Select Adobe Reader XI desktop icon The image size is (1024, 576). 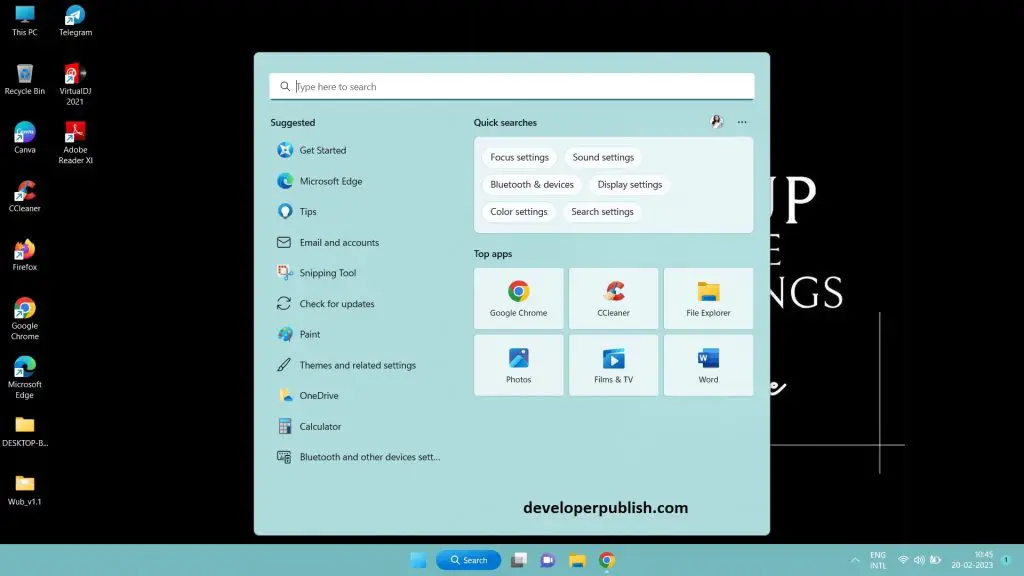click(75, 143)
